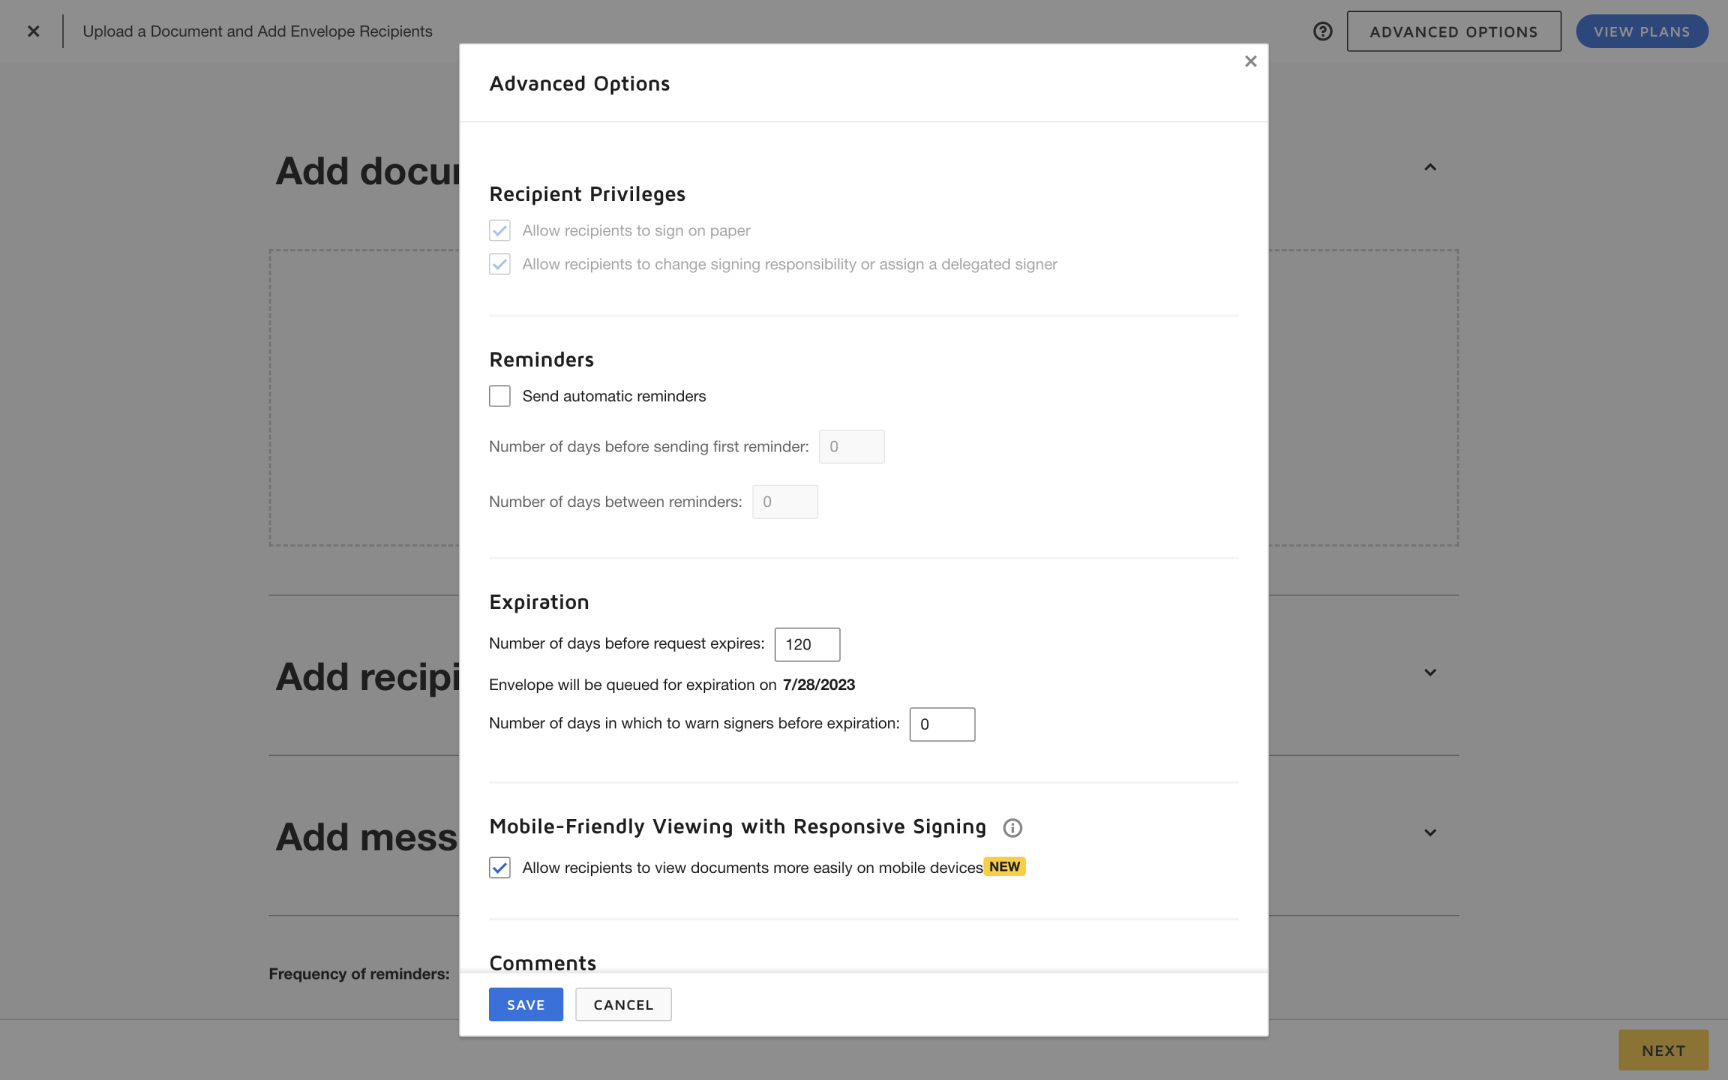Set number of days between reminders
Viewport: 1729px width, 1081px height.
click(x=785, y=501)
